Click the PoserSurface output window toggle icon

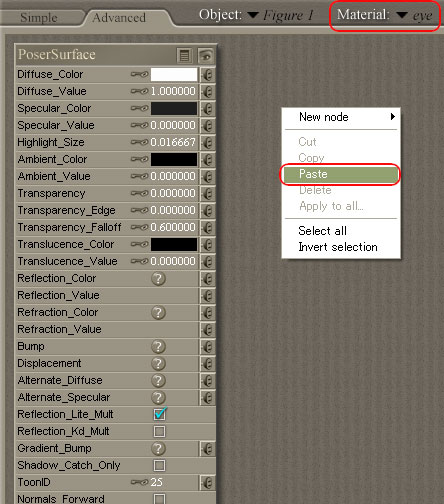(184, 56)
